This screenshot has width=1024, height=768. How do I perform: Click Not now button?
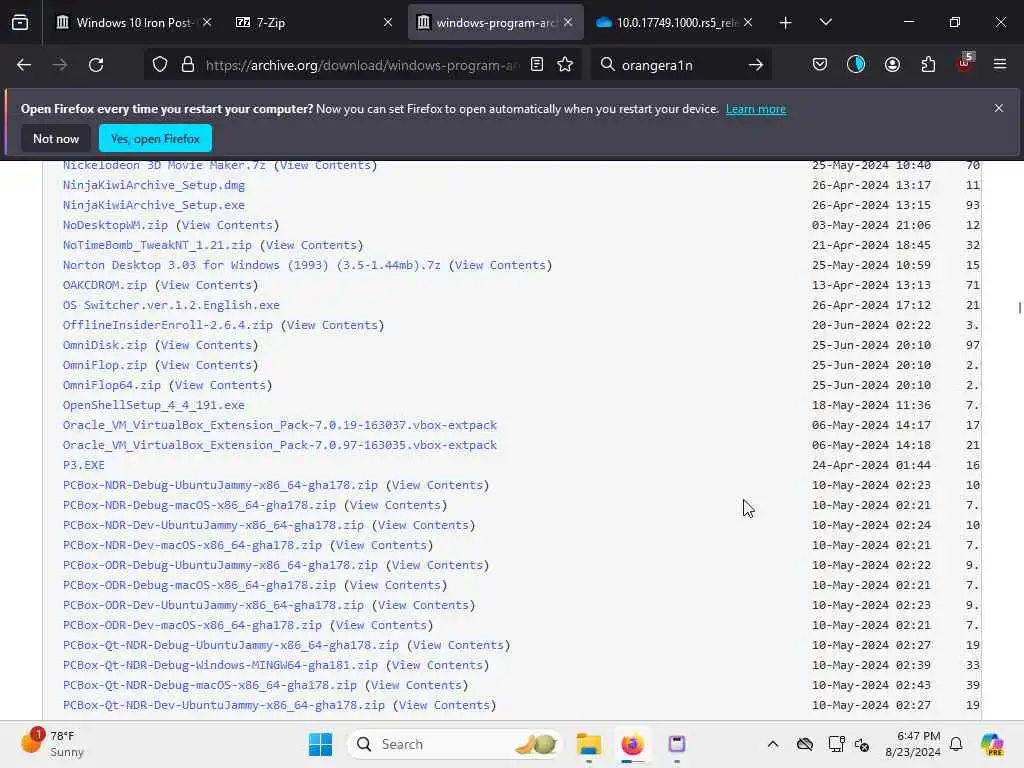pos(56,138)
